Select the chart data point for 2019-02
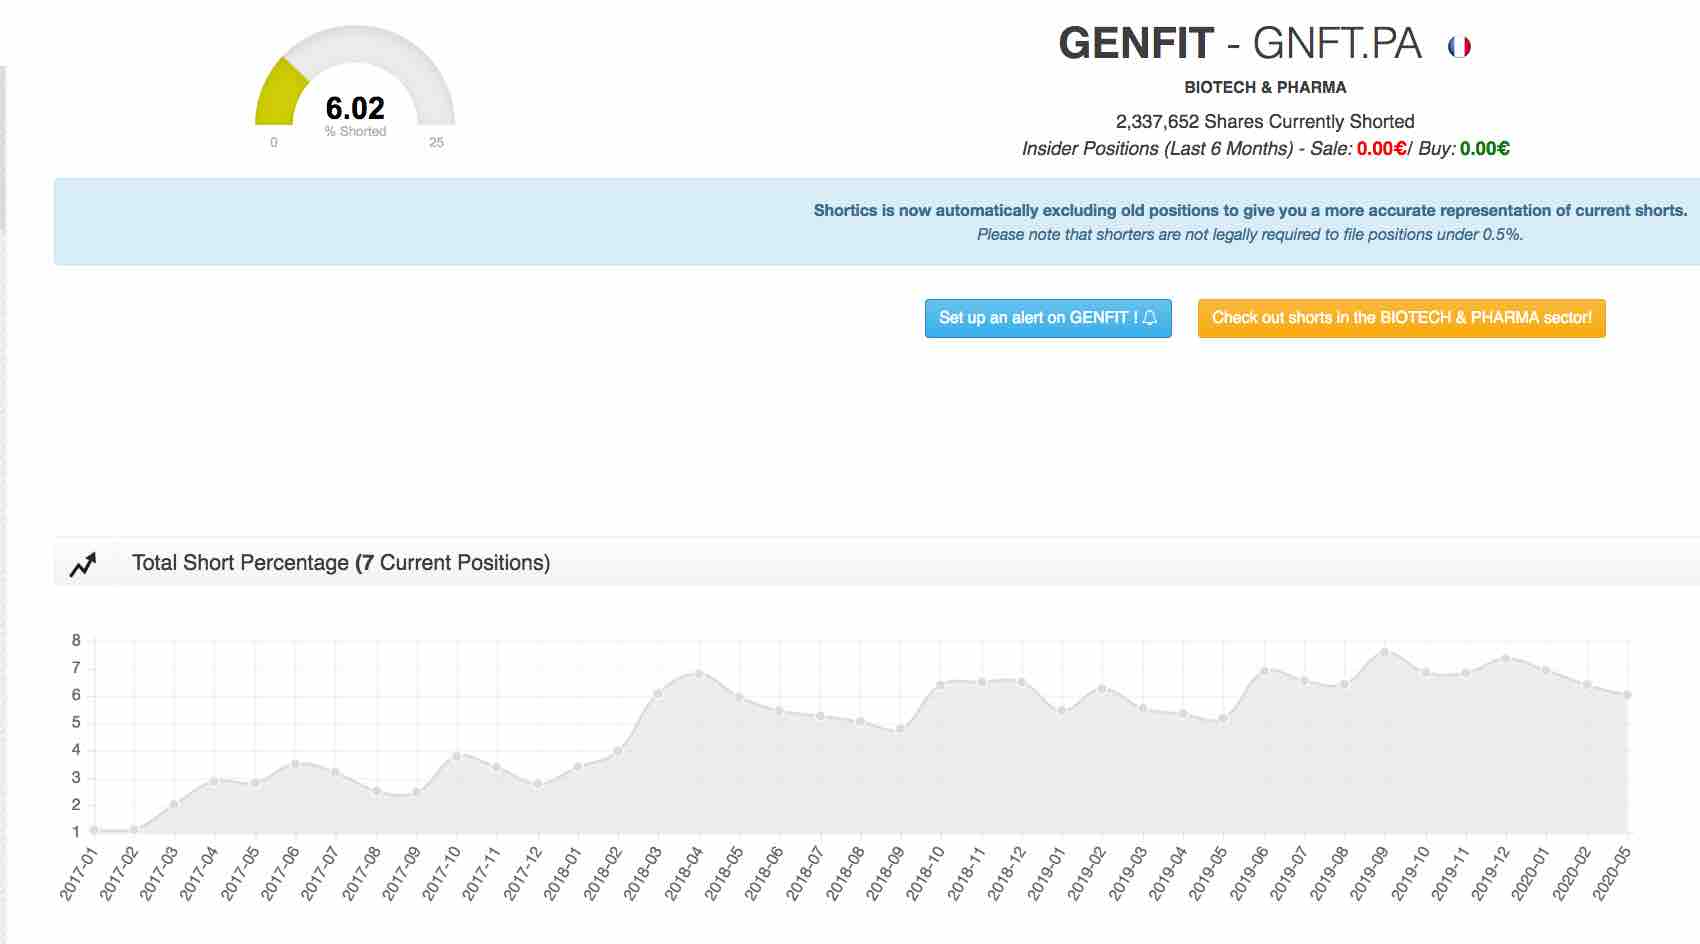 (x=1102, y=688)
